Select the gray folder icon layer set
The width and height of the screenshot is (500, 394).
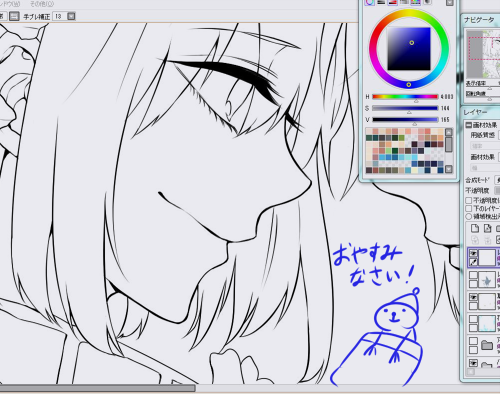click(x=487, y=345)
